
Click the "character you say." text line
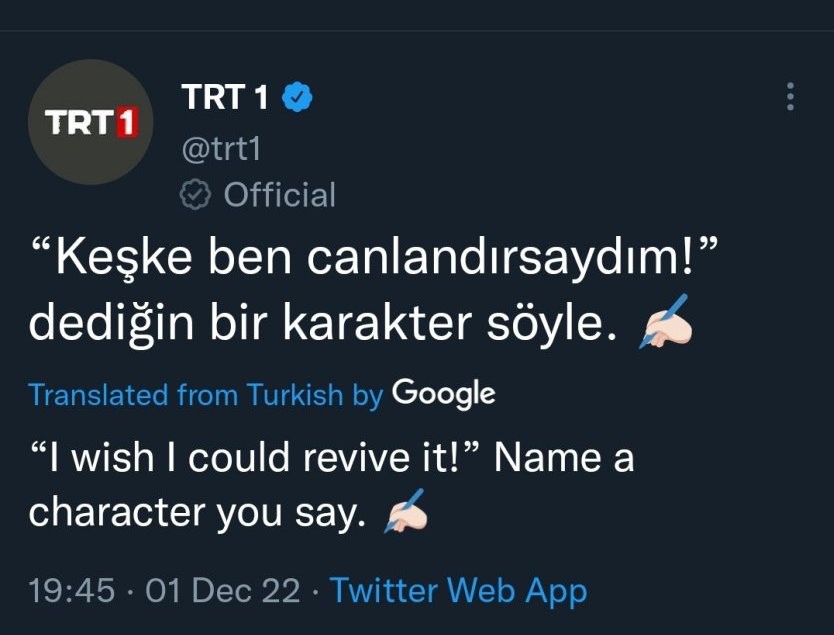(x=196, y=513)
